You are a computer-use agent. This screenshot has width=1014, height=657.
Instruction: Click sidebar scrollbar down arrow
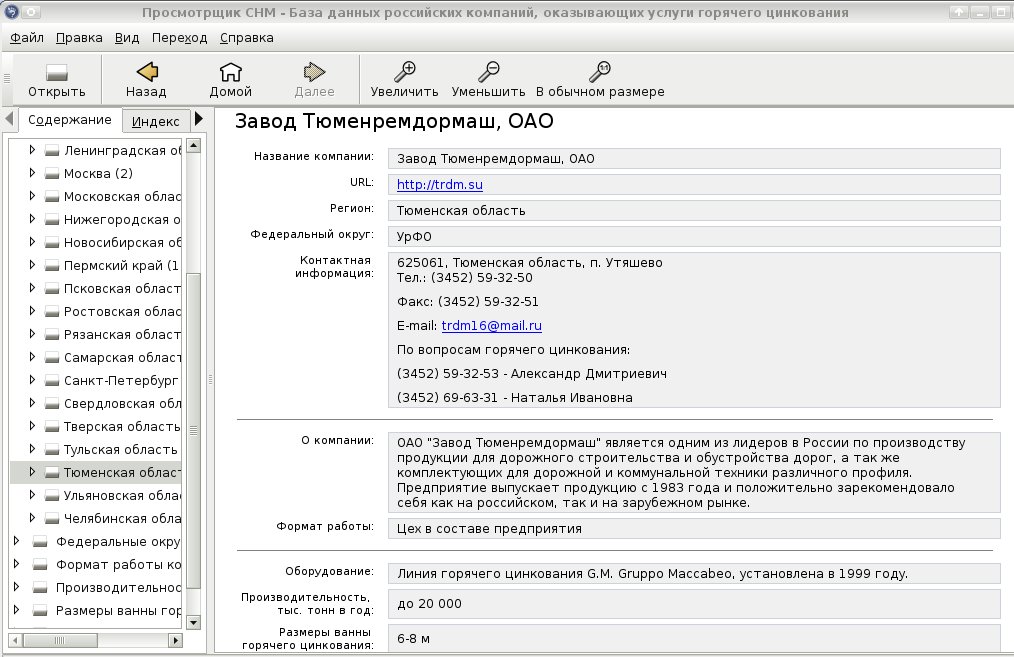coord(193,622)
